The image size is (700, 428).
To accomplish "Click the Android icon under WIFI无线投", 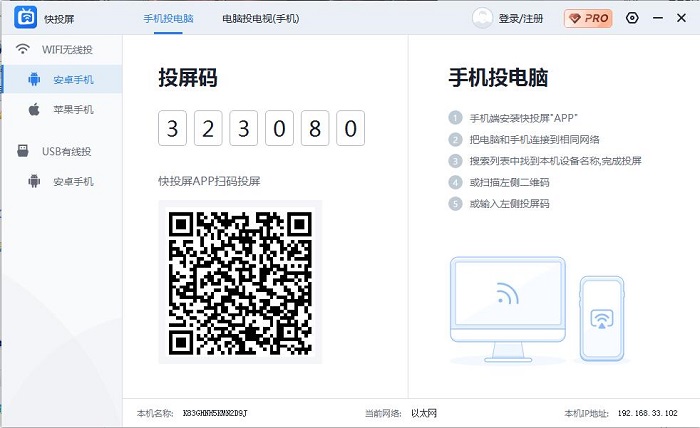I will coord(34,79).
